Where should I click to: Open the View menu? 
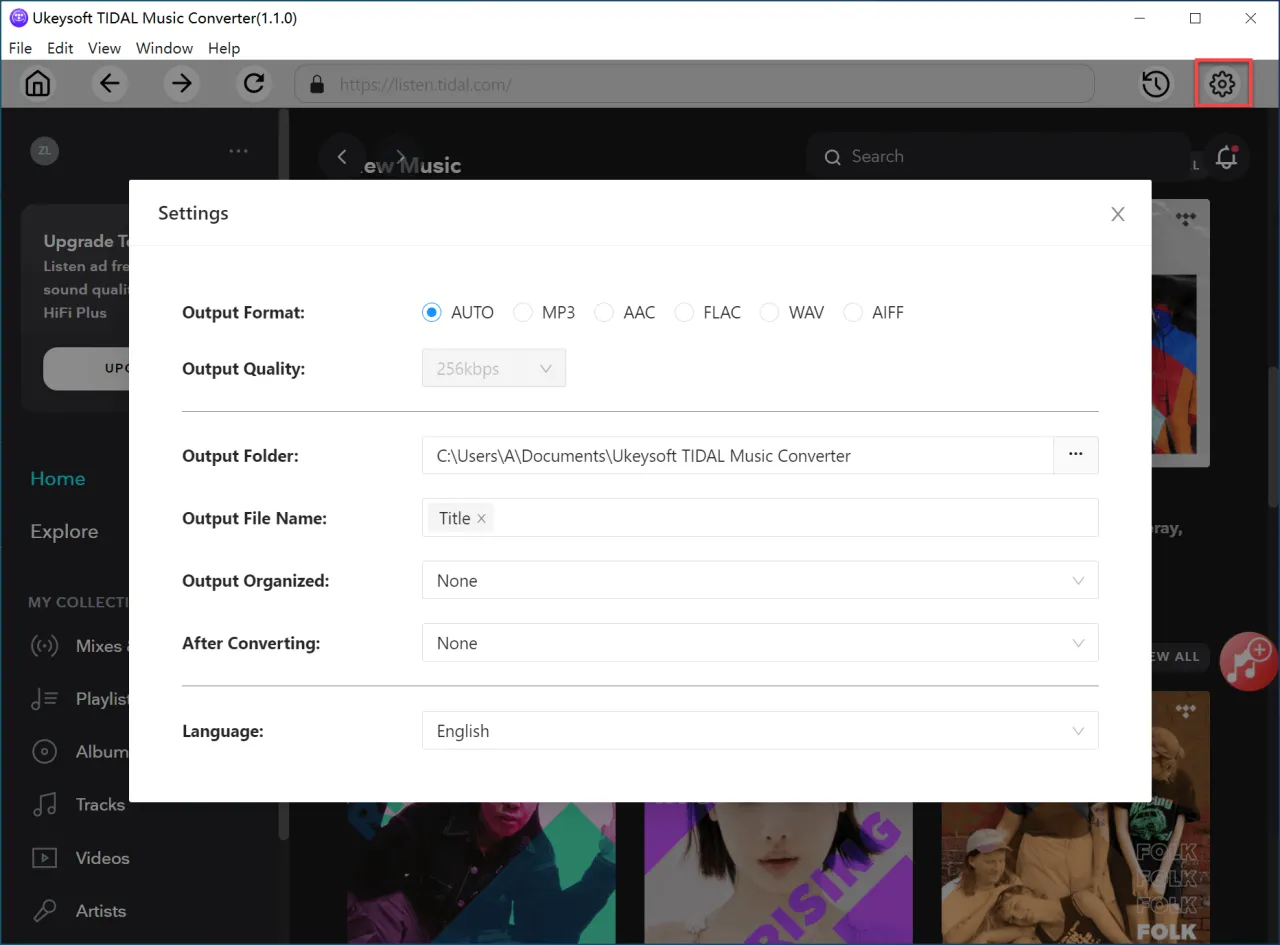(x=104, y=48)
